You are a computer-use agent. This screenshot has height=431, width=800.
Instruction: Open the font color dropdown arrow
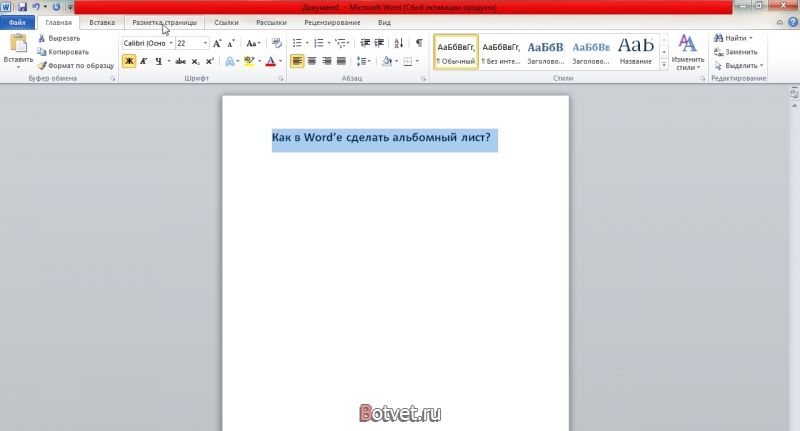280,61
